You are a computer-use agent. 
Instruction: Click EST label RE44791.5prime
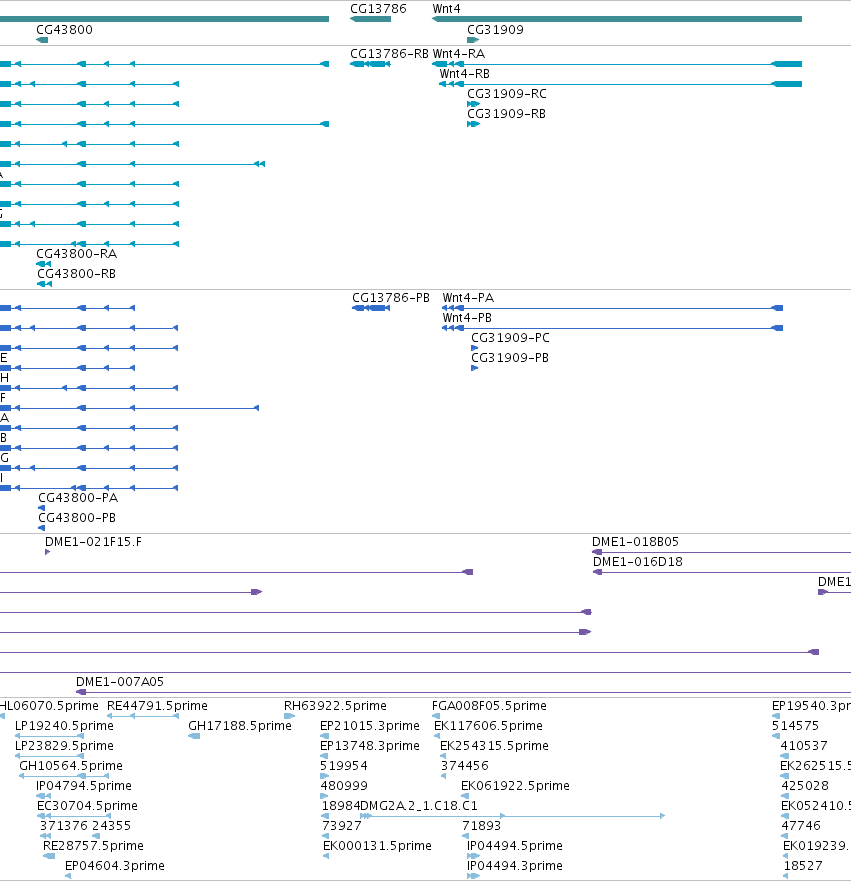click(x=157, y=706)
